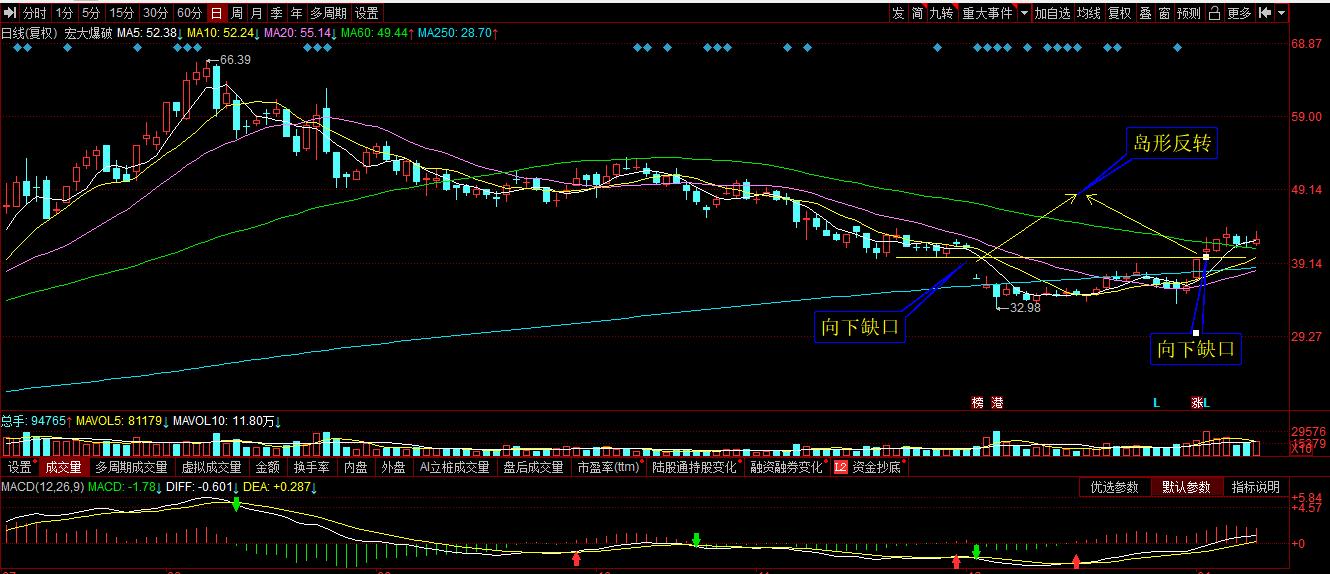The width and height of the screenshot is (1330, 574).
Task: Select the 周 weekly period tab
Action: pyautogui.click(x=236, y=13)
